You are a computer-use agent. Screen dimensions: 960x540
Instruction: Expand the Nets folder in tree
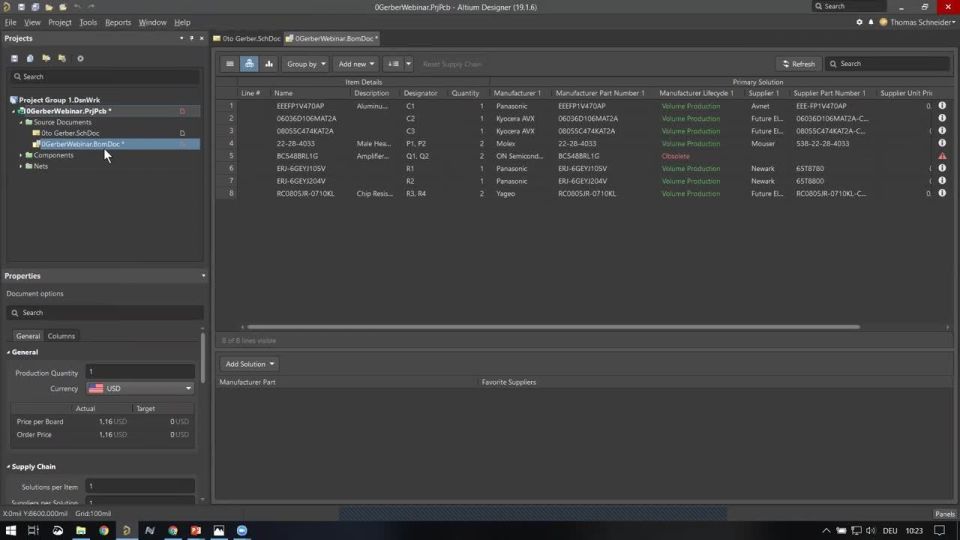click(21, 167)
